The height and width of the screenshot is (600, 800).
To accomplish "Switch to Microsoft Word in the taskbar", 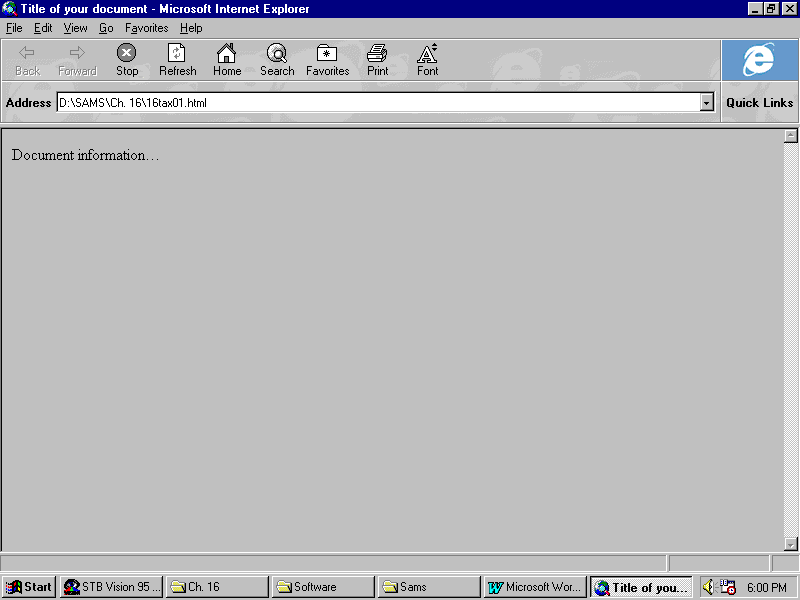I will pos(534,587).
